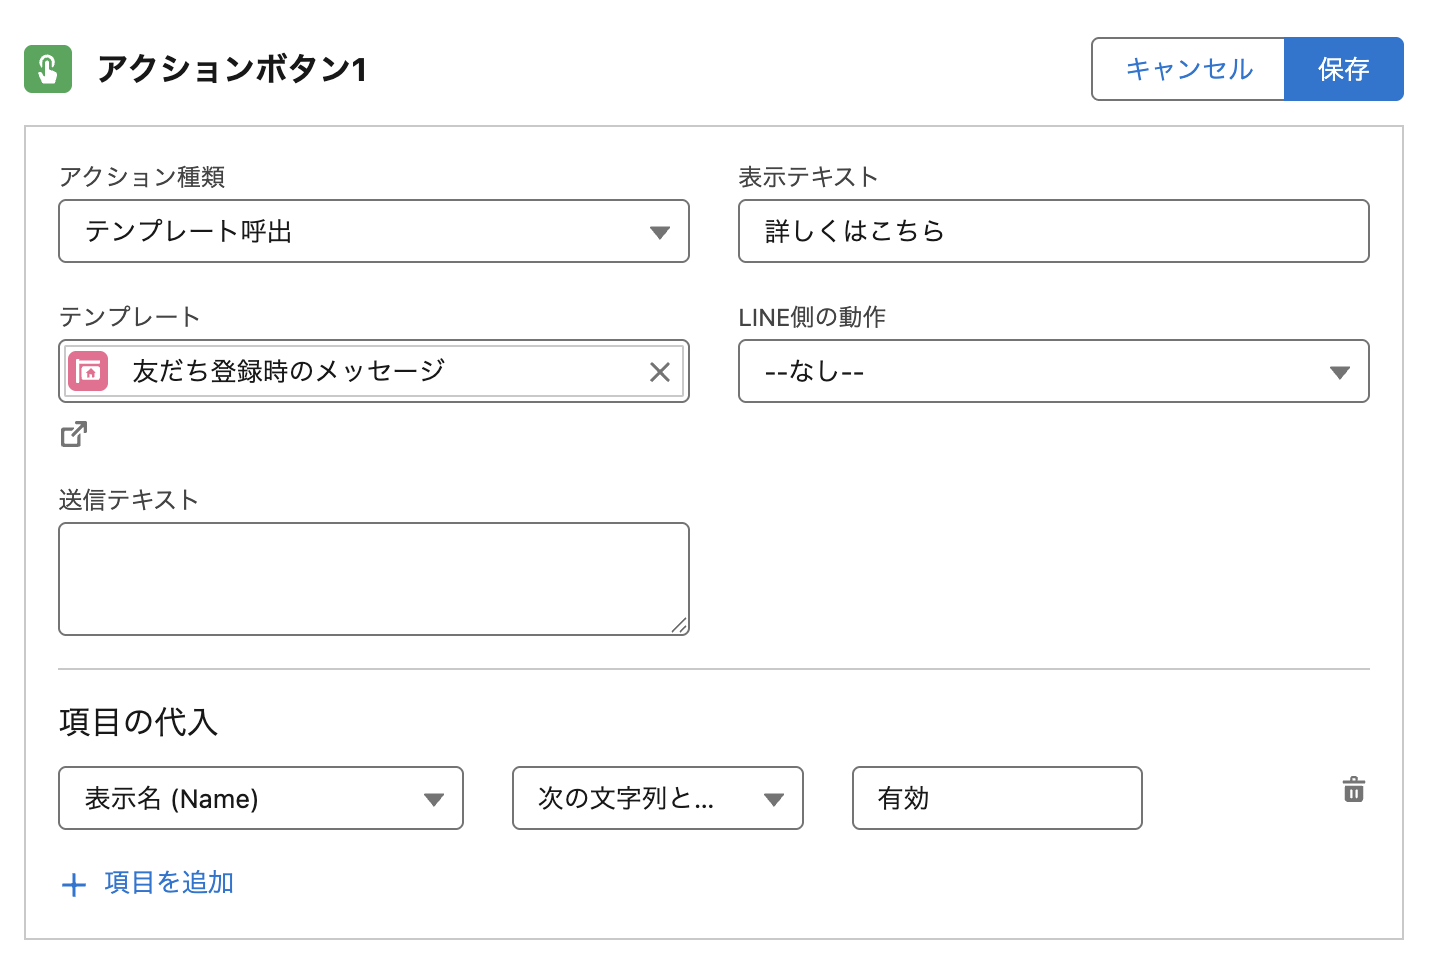
Task: Click the value field containing 有効
Action: 996,798
